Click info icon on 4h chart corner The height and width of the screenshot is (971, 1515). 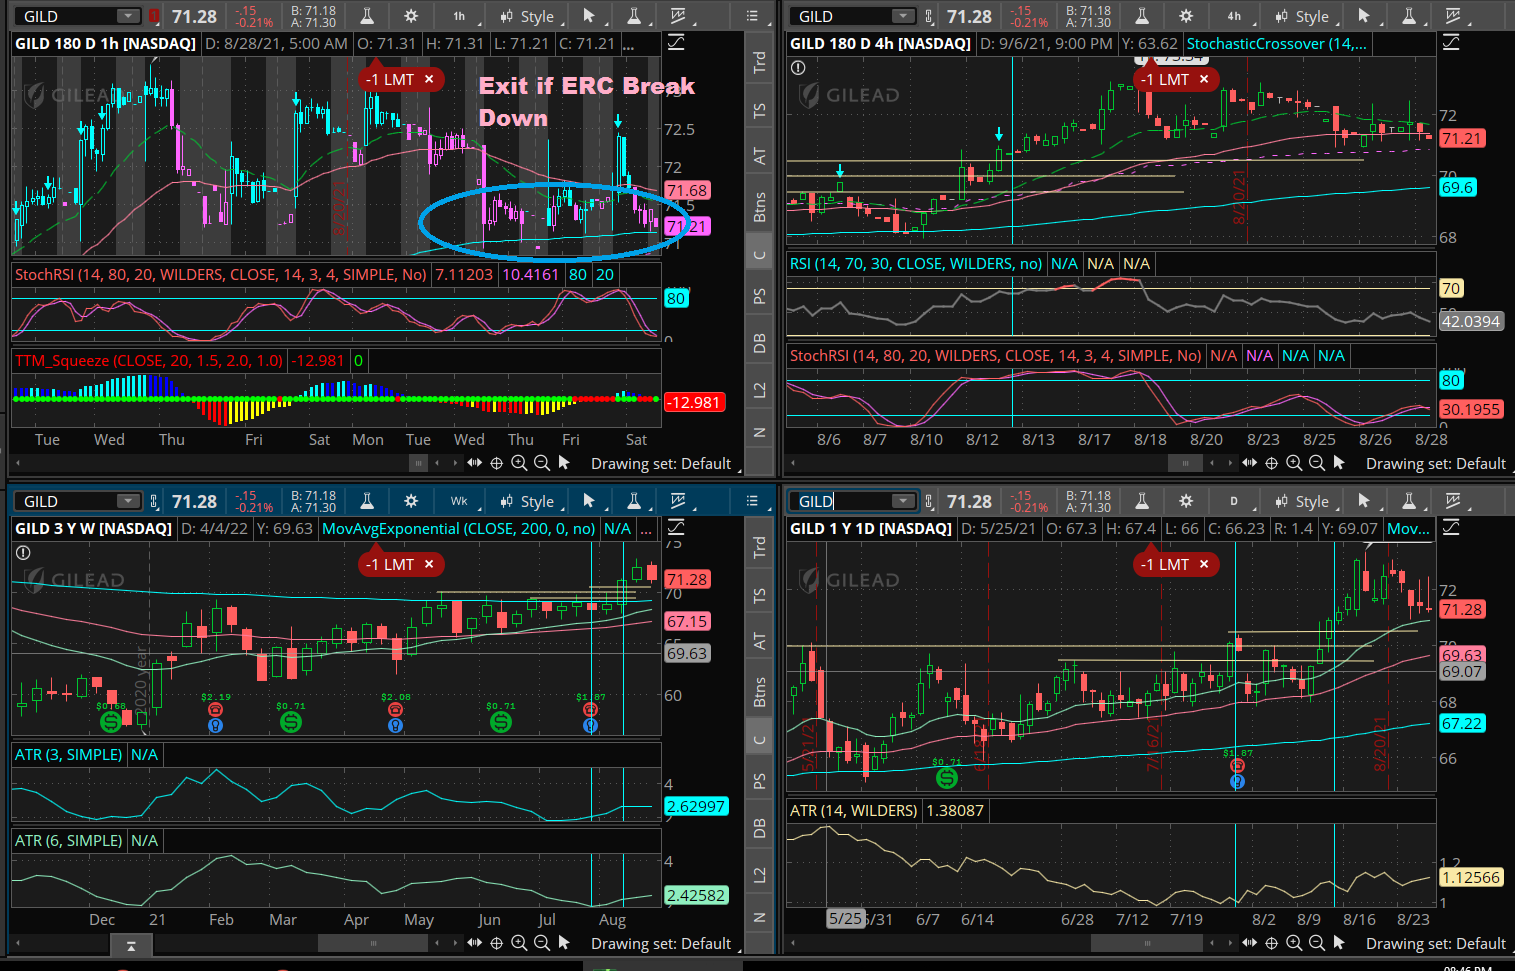(x=798, y=68)
